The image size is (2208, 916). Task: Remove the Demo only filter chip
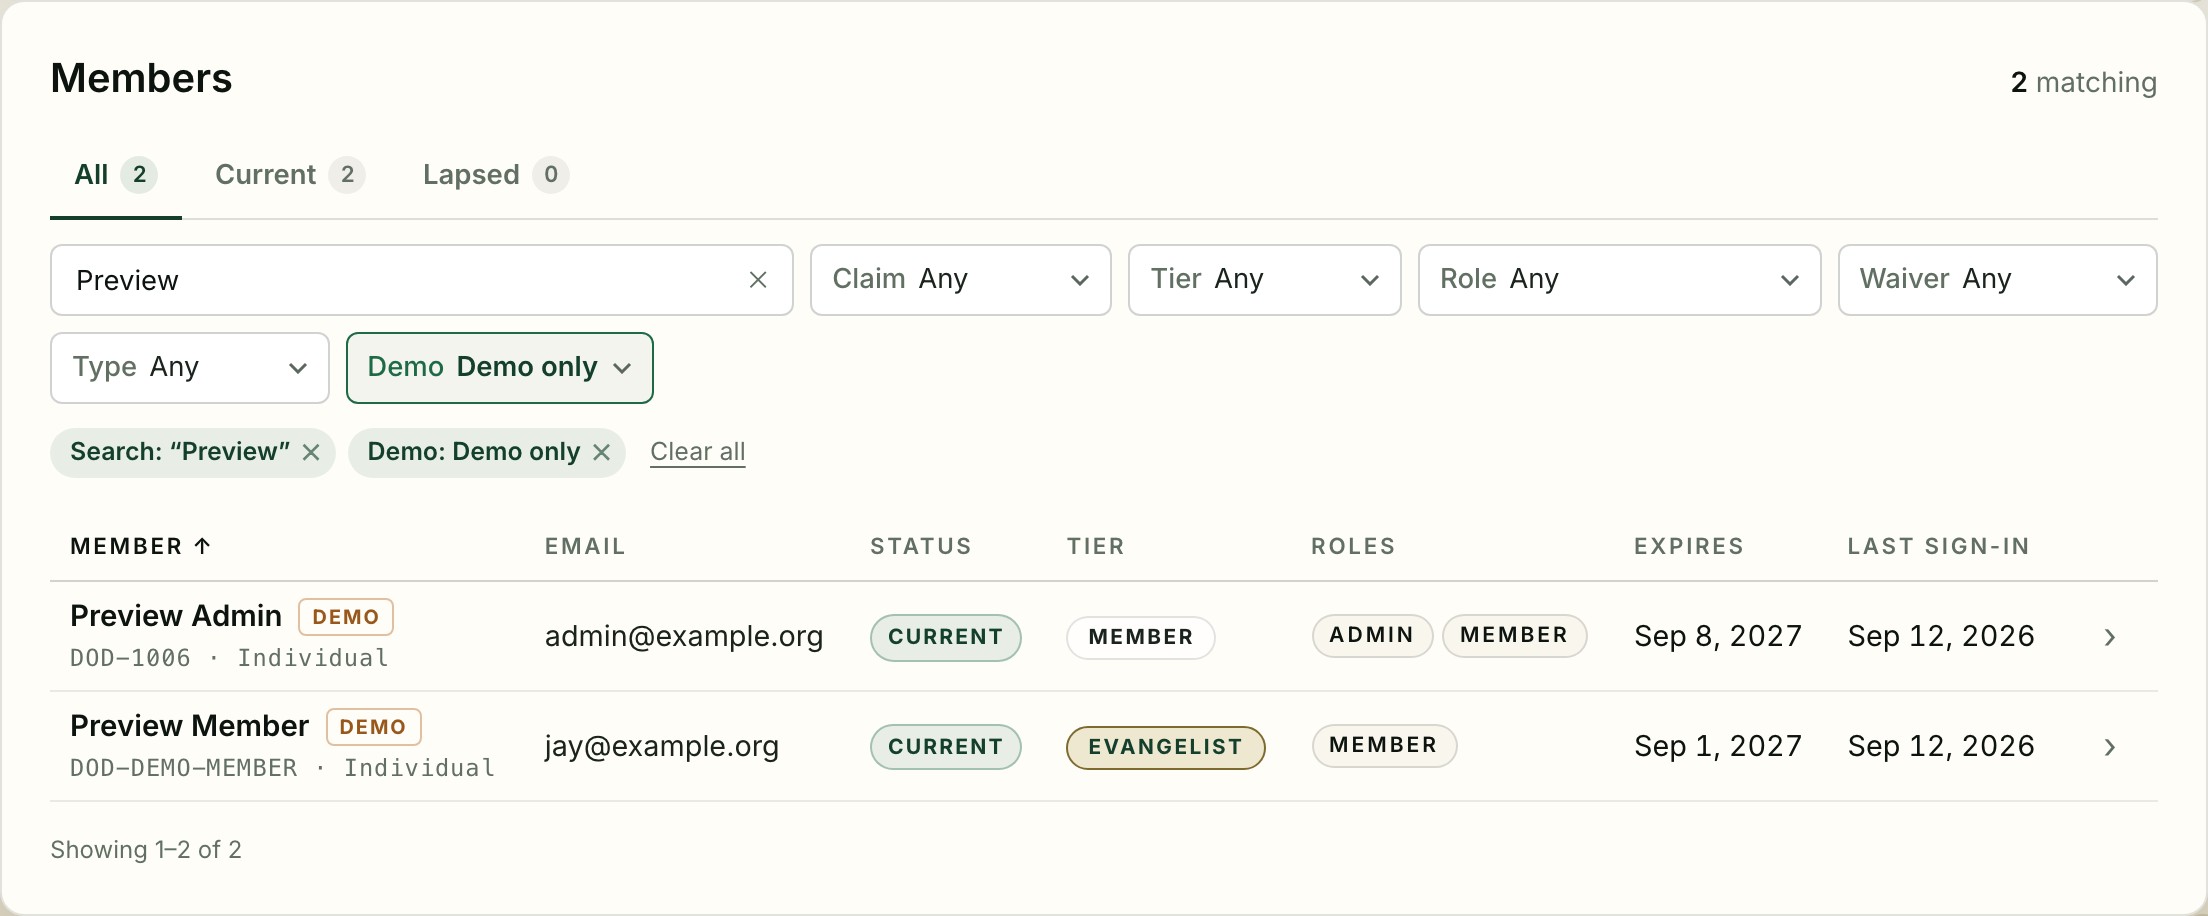(602, 452)
